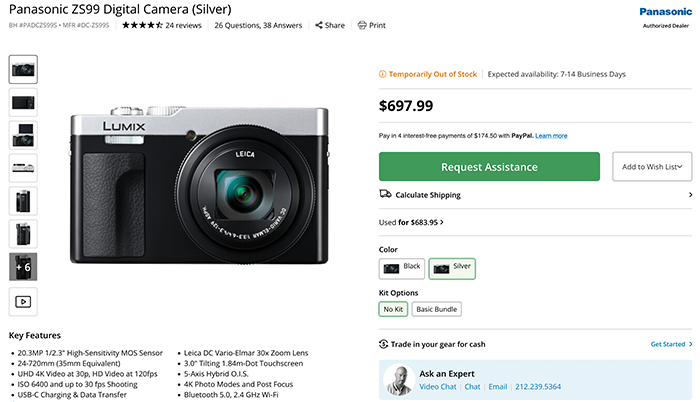The width and height of the screenshot is (700, 402).
Task: Open the product video play thumbnail
Action: [x=23, y=299]
